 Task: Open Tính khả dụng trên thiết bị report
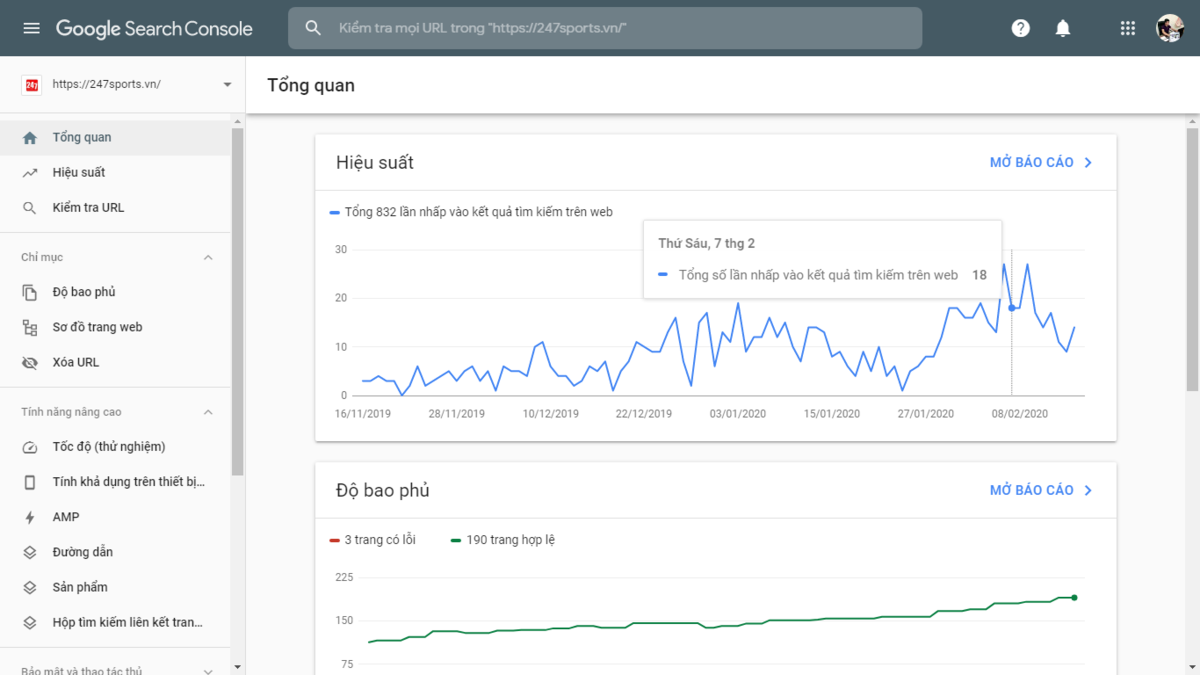[x=115, y=482]
